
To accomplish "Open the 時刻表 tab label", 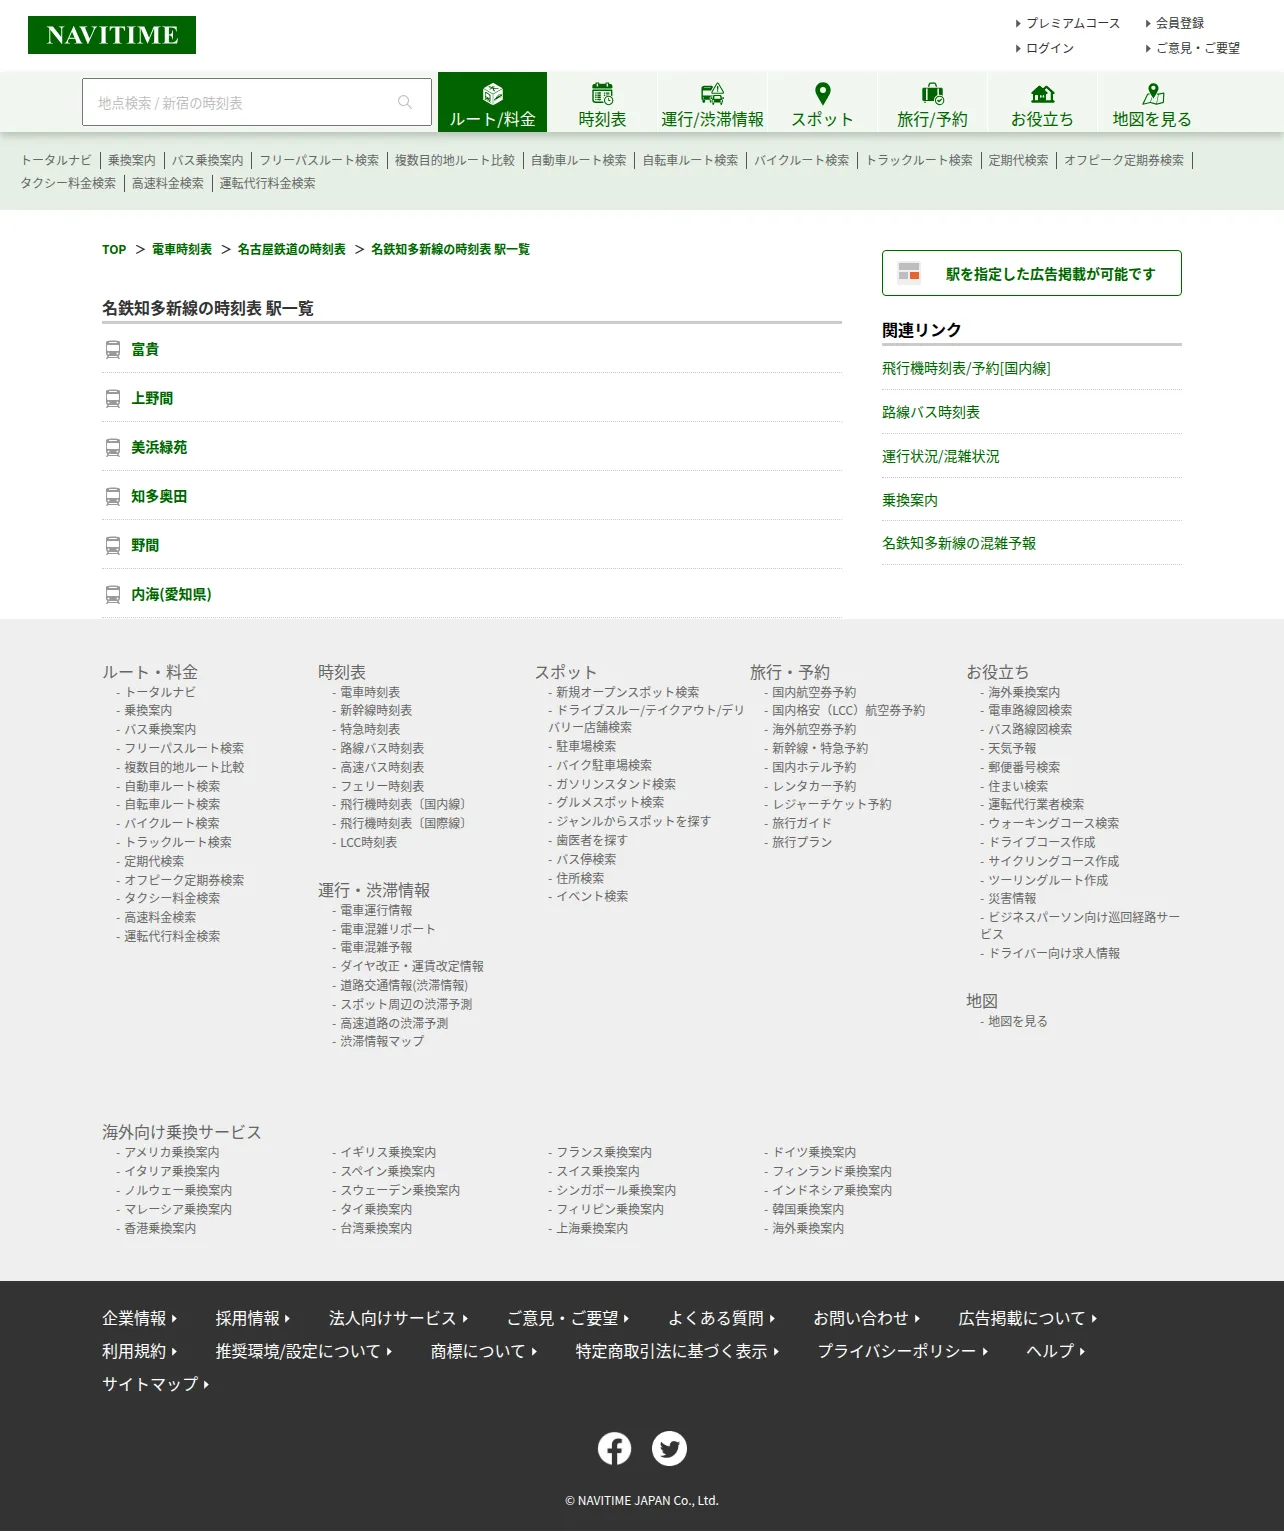I will coord(602,119).
